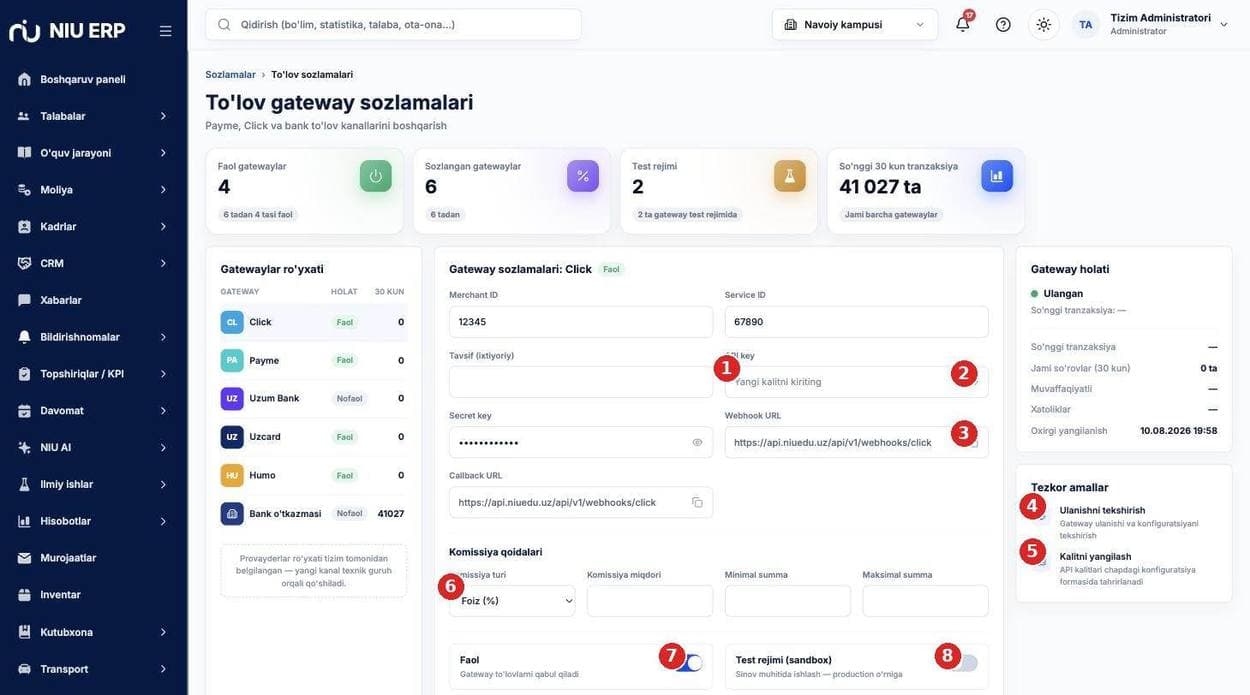The height and width of the screenshot is (695, 1250).
Task: Select the Bank o'tkazmasi gateway icon
Action: [232, 513]
